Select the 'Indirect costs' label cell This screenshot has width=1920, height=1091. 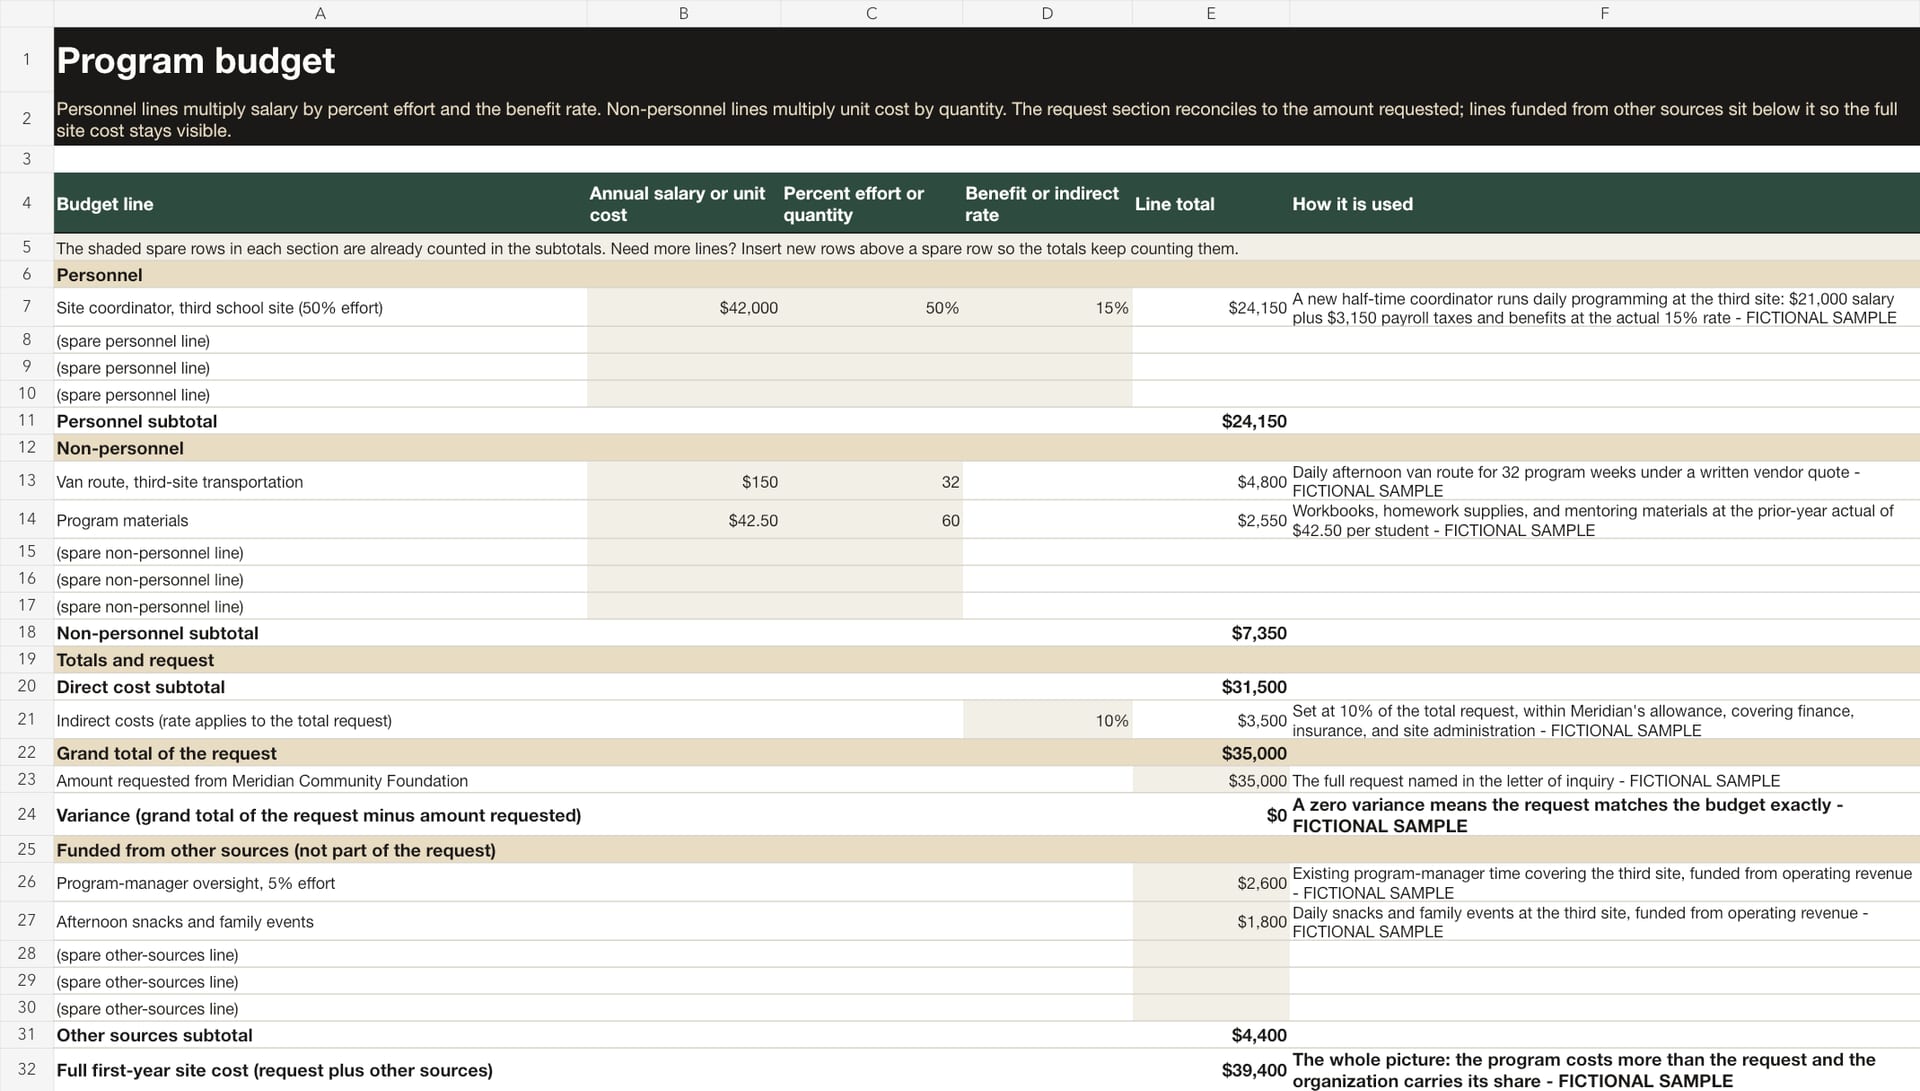320,720
